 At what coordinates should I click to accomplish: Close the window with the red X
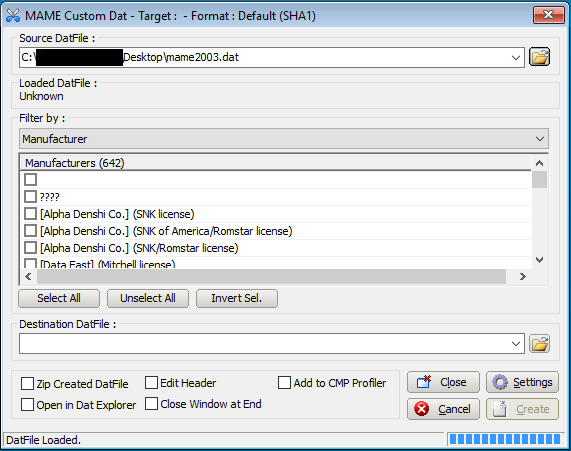[549, 15]
